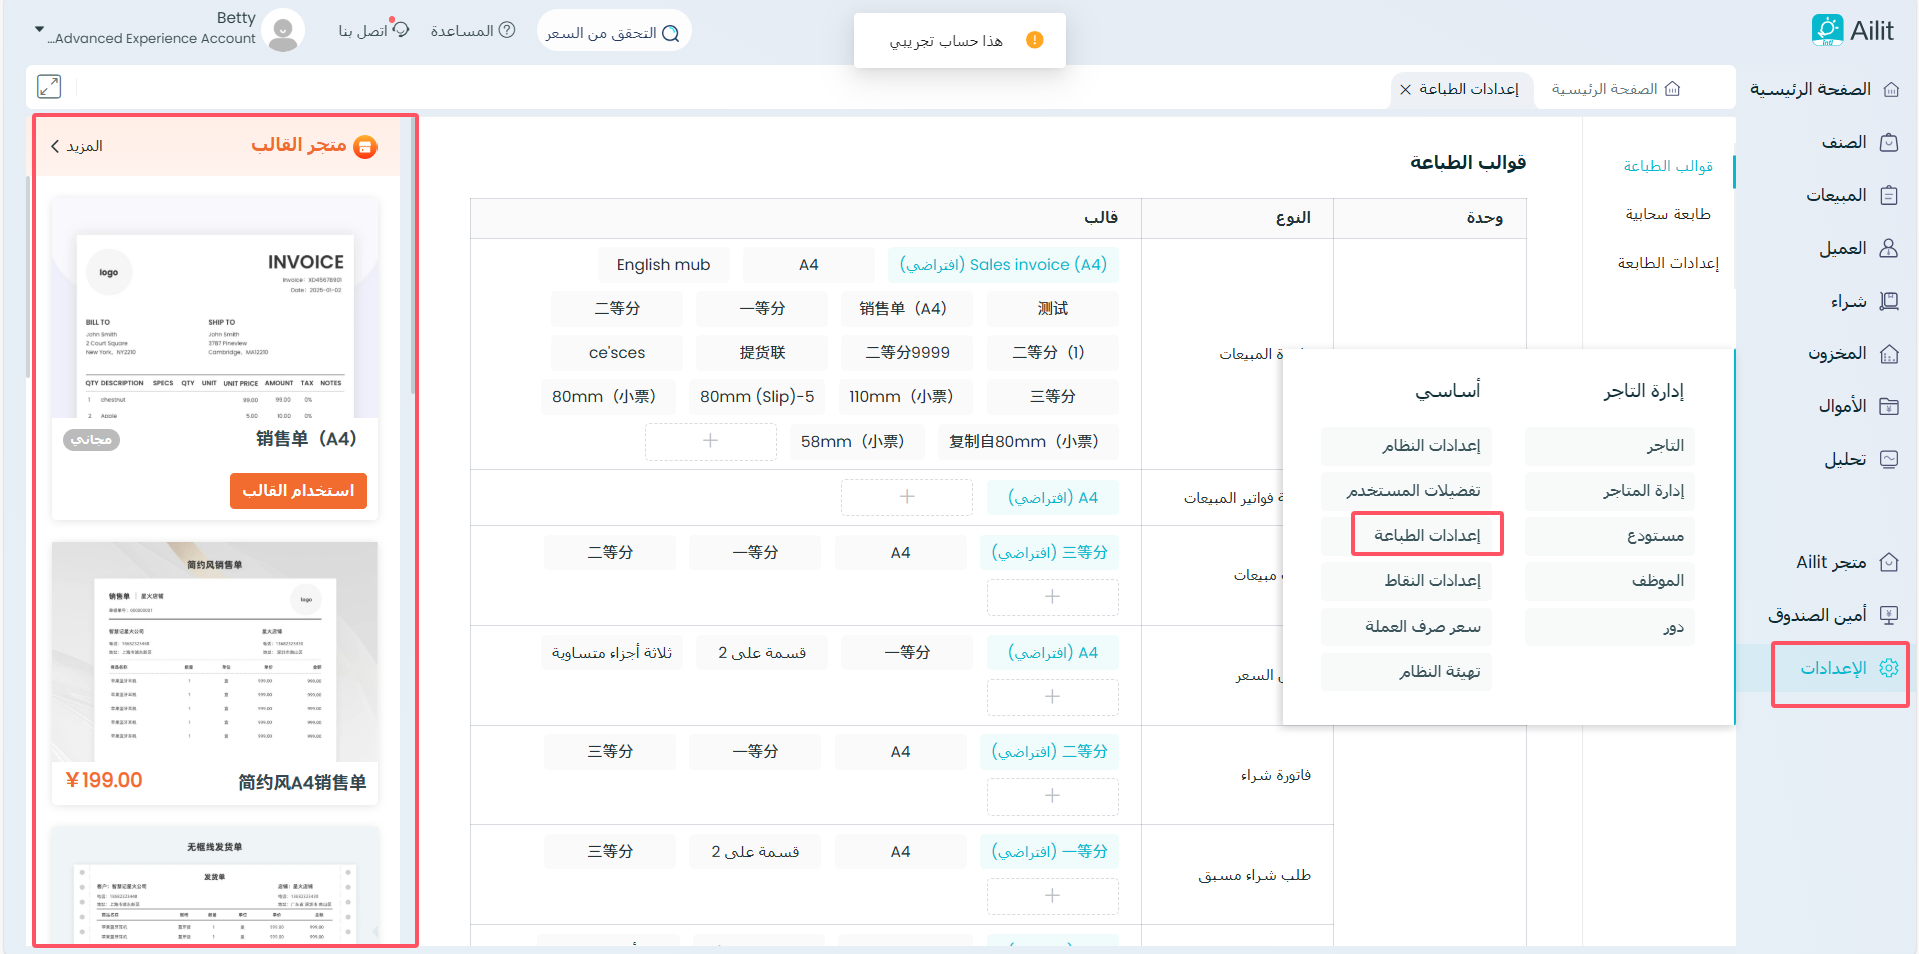This screenshot has height=954, width=1919.
Task: Click the settings gear icon in sidebar
Action: coord(1888,668)
